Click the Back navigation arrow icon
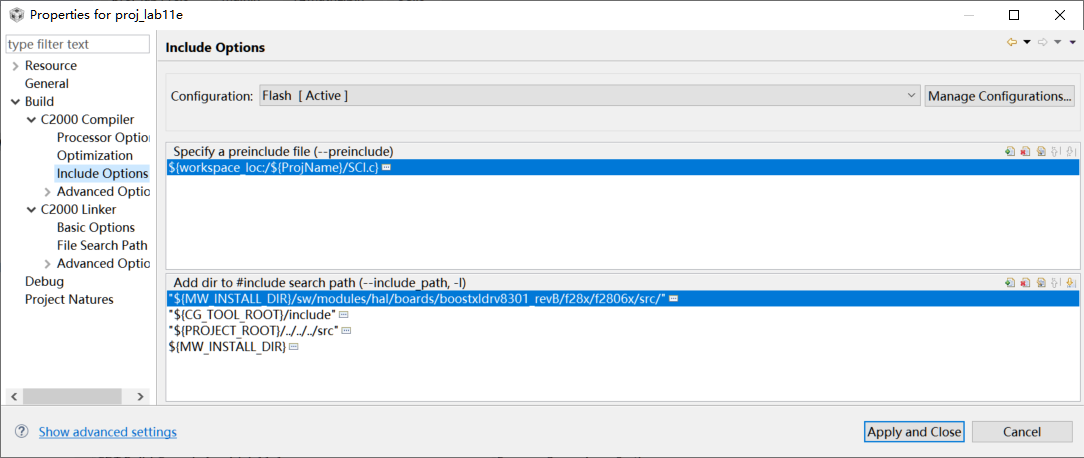The image size is (1084, 458). (x=1012, y=42)
